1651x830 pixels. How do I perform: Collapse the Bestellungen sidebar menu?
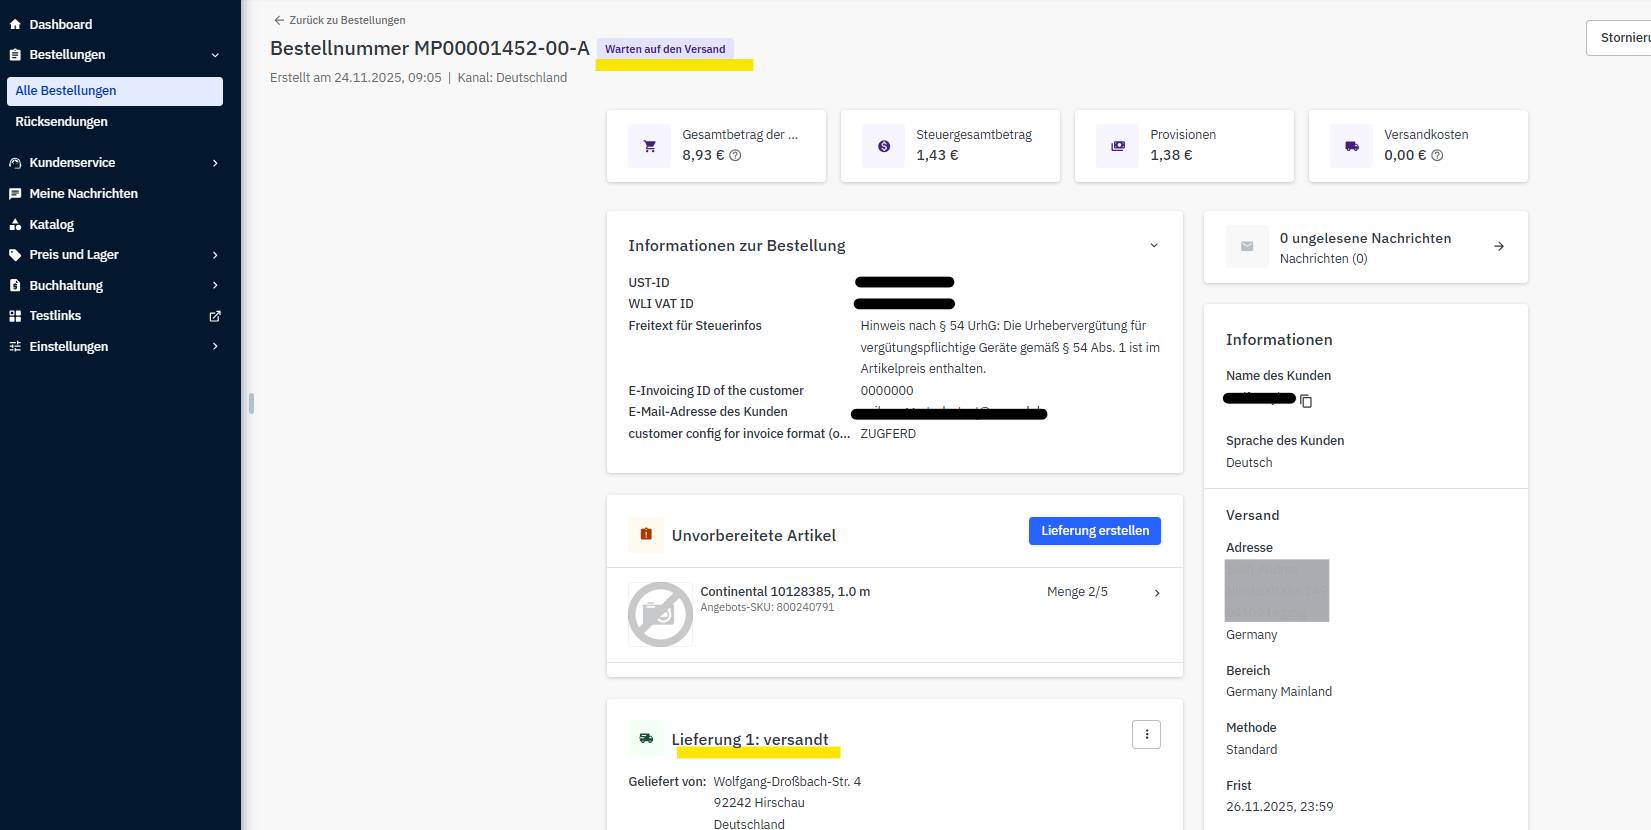point(214,55)
